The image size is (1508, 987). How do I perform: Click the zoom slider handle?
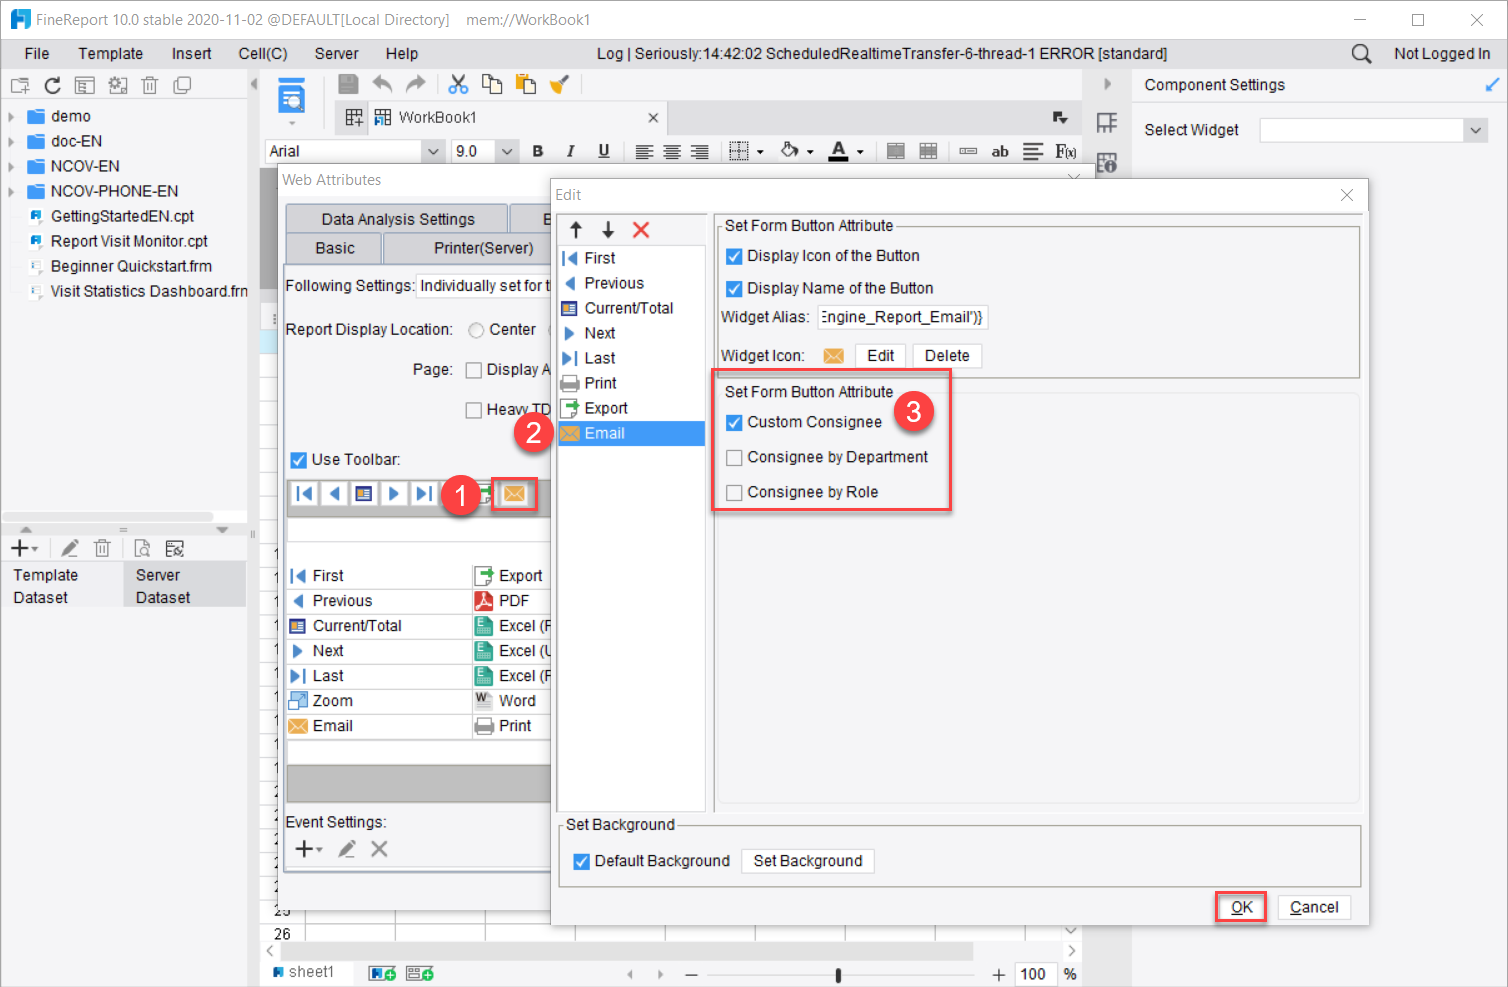[838, 975]
